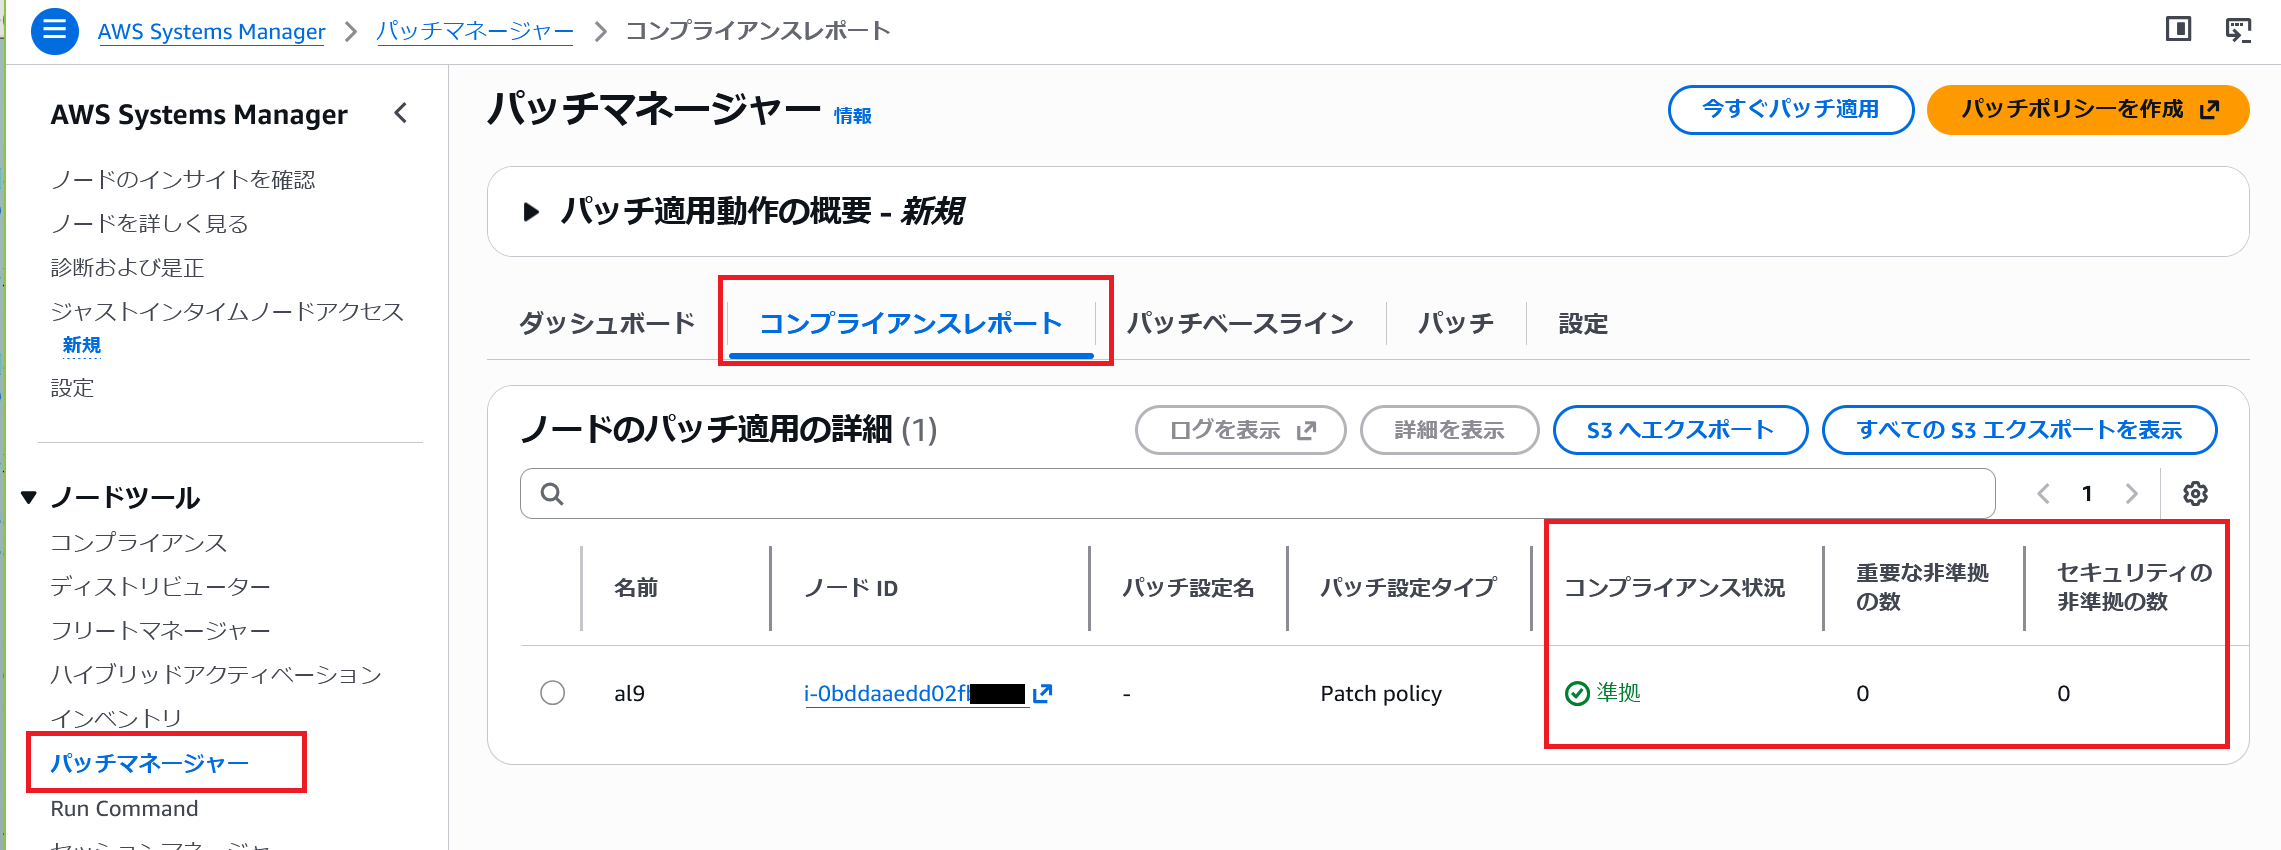Go to the next page arrow
The image size is (2281, 850).
[x=2131, y=493]
